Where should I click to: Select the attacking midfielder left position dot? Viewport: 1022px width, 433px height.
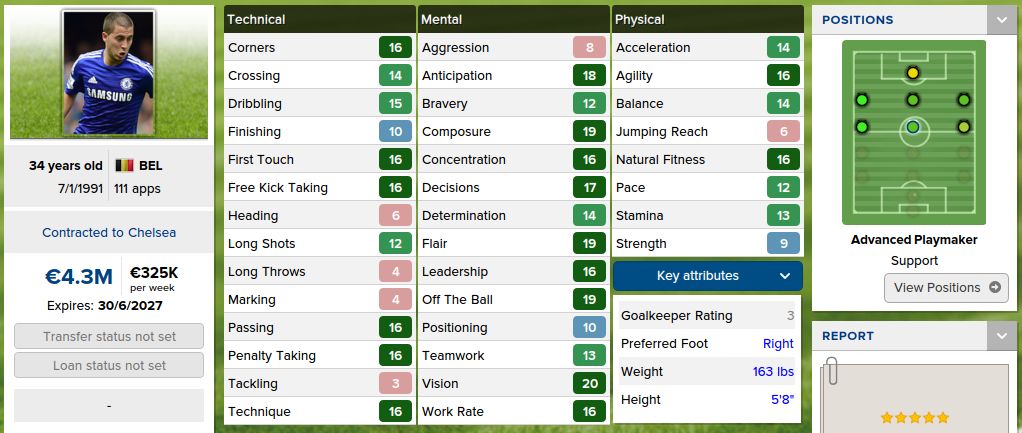(862, 100)
